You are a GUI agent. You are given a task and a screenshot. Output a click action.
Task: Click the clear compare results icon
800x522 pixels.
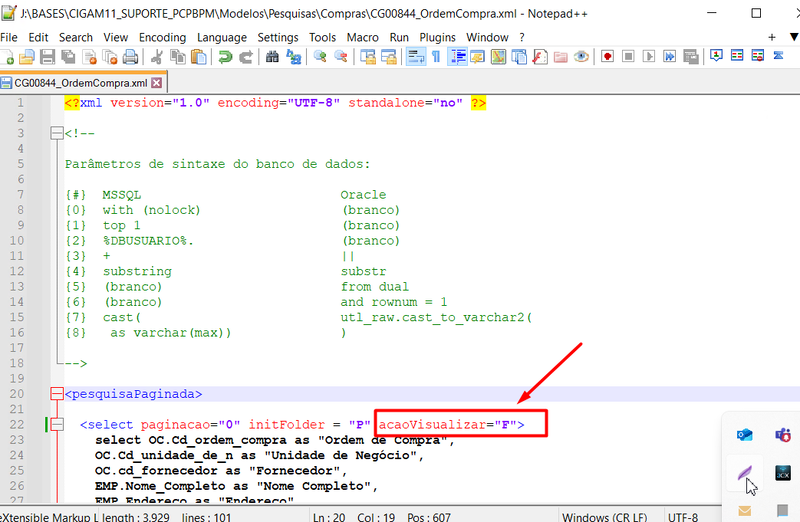coord(758,56)
